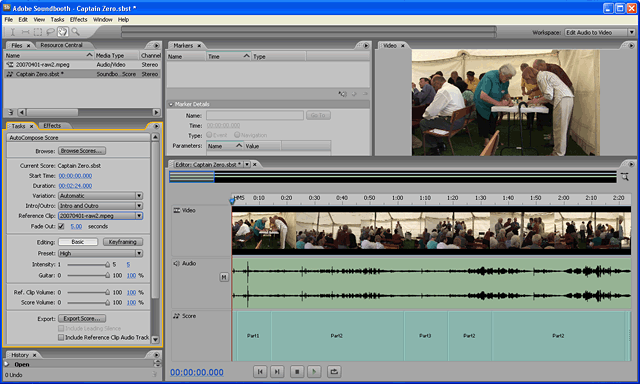Click the Start Time value link
Image resolution: width=640 pixels, height=384 pixels.
75,176
